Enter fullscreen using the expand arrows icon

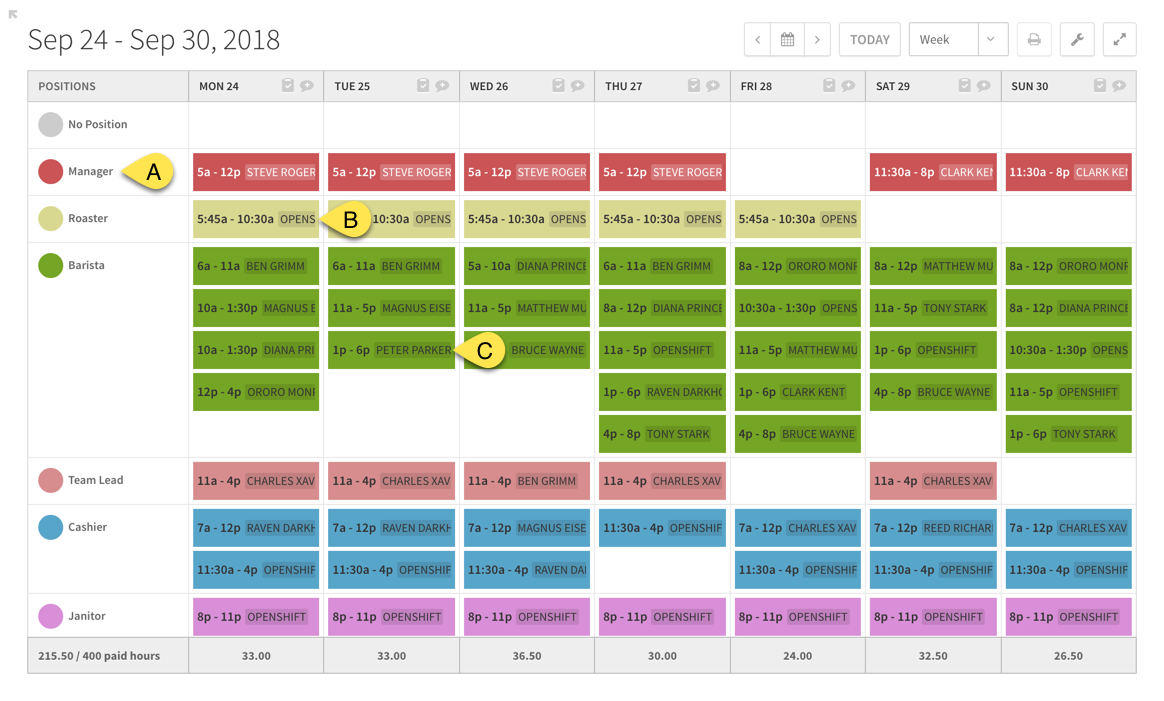[x=1119, y=39]
